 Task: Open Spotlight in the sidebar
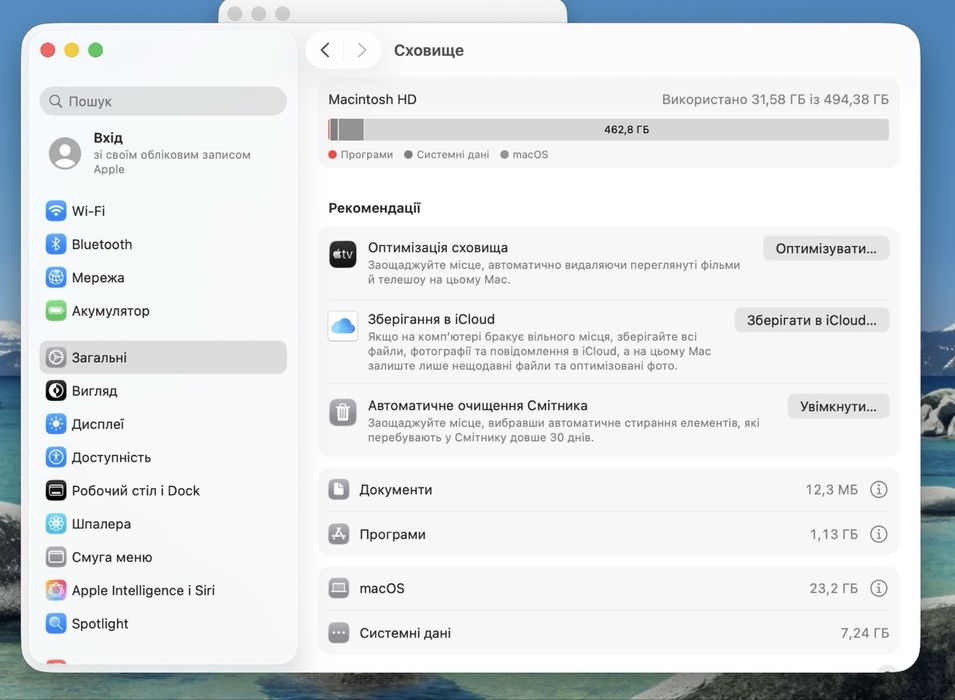pyautogui.click(x=163, y=623)
